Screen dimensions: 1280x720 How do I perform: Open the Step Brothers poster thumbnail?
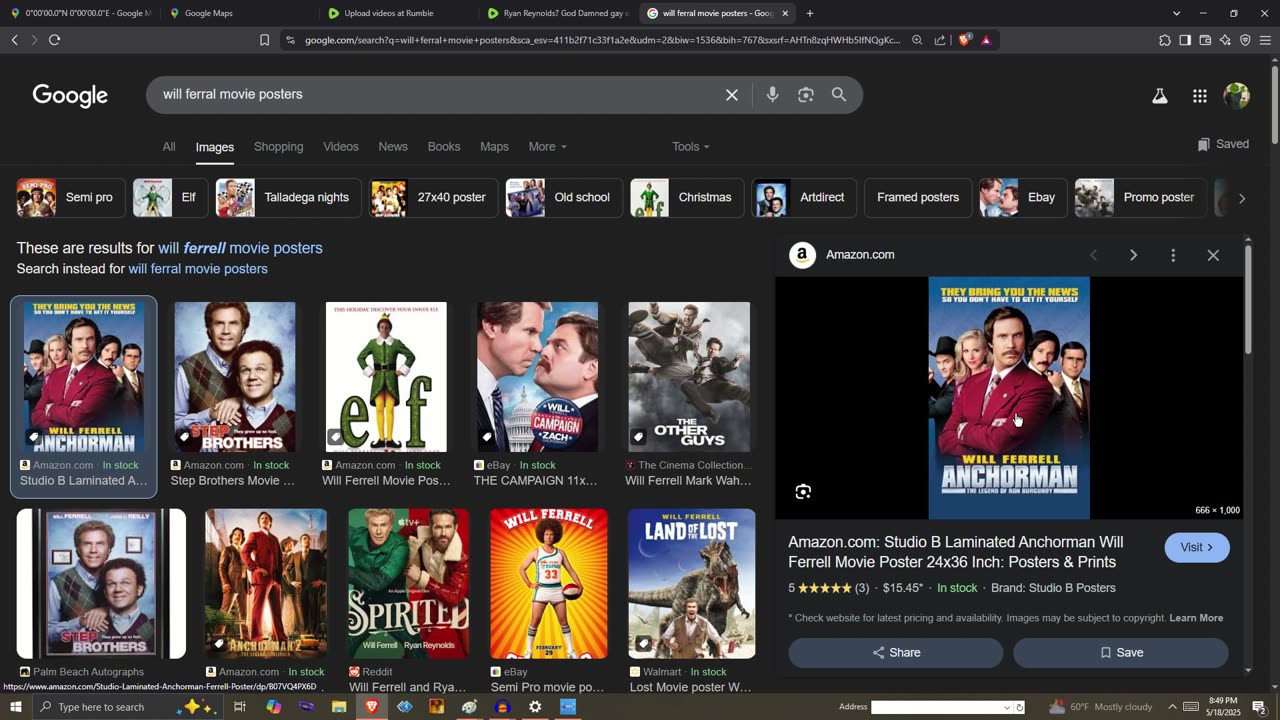(x=235, y=377)
